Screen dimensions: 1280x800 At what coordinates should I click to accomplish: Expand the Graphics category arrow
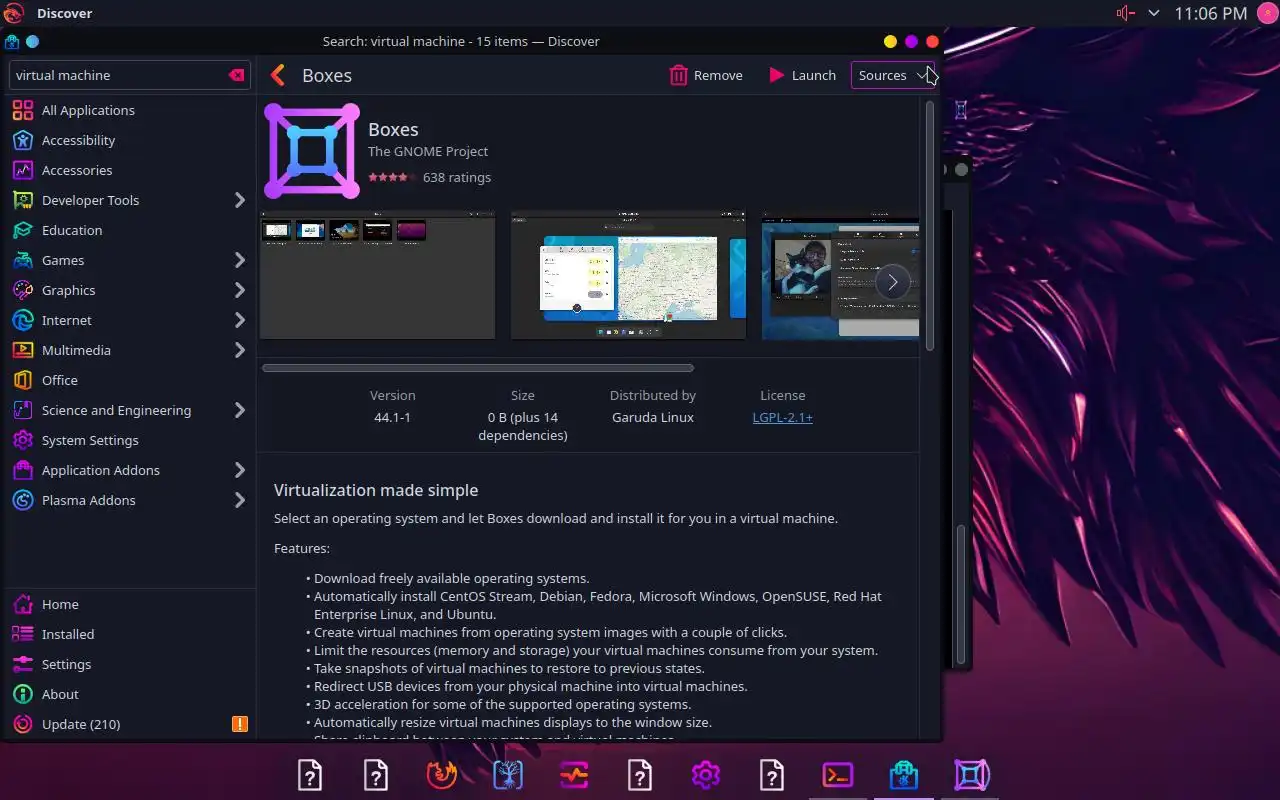(239, 290)
